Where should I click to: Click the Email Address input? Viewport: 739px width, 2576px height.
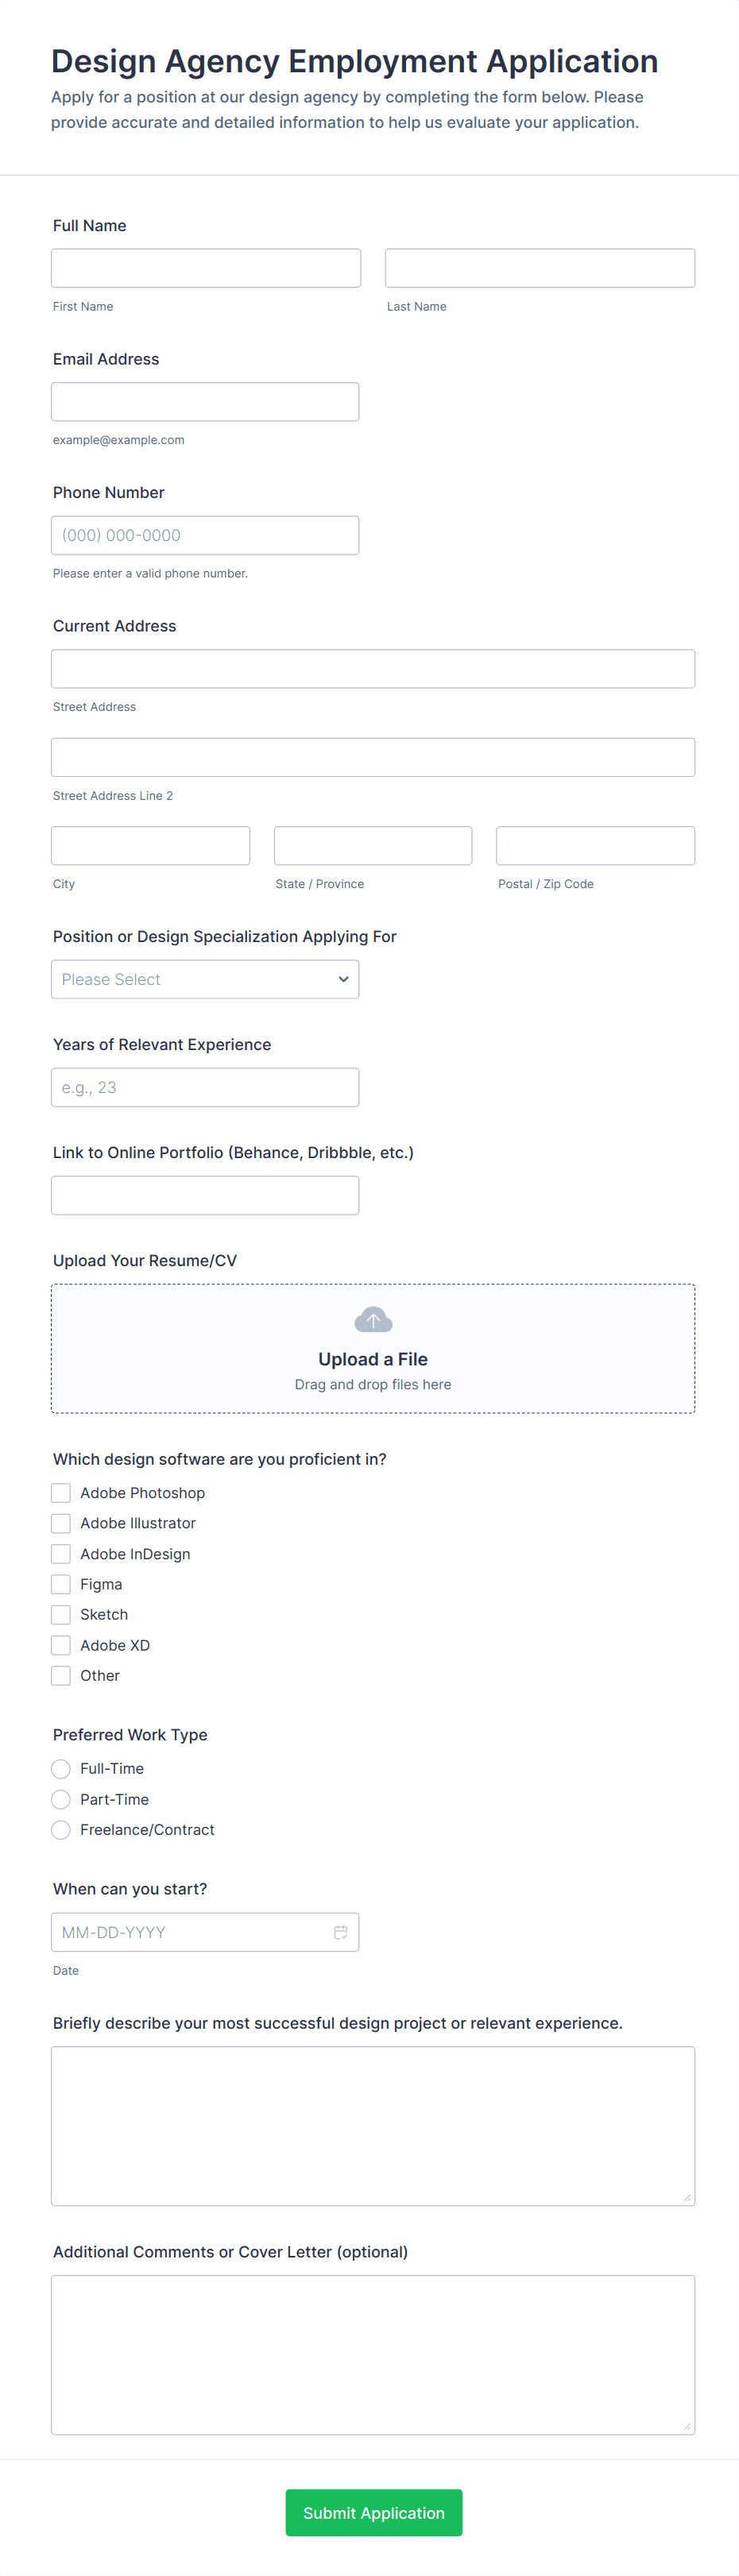pos(205,402)
